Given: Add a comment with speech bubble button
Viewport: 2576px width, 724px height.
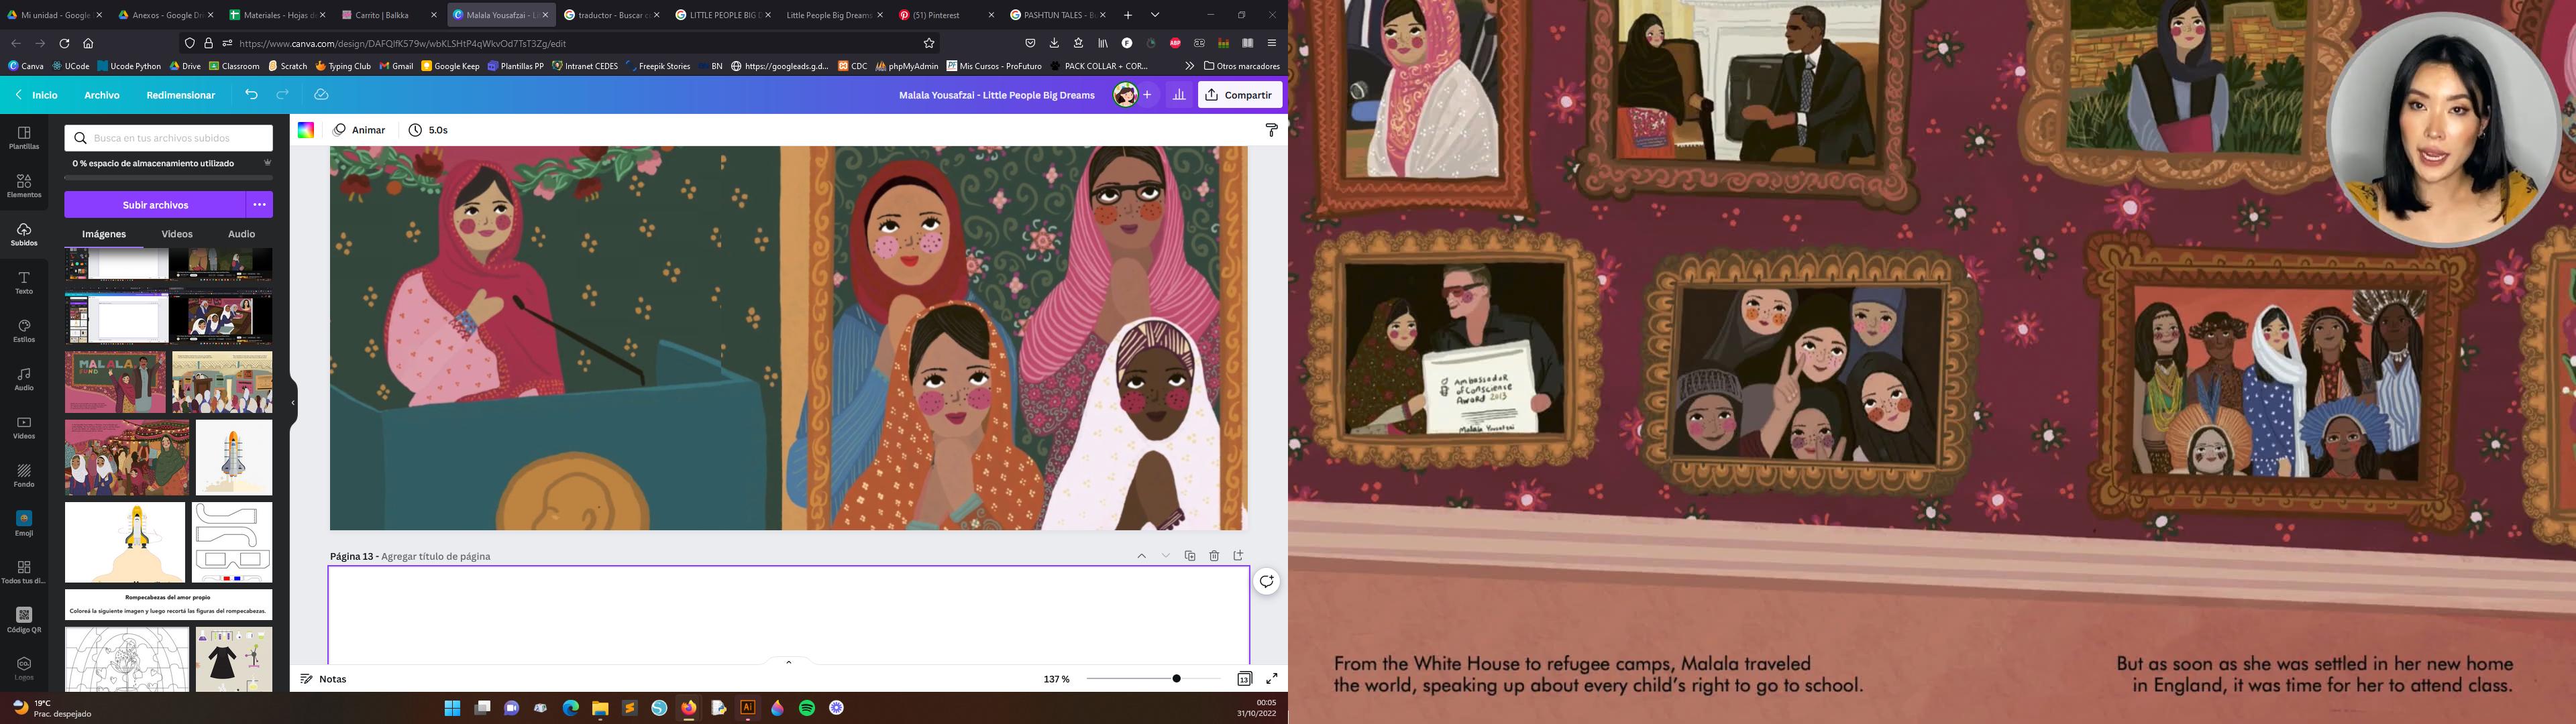Looking at the screenshot, I should click(x=1267, y=582).
